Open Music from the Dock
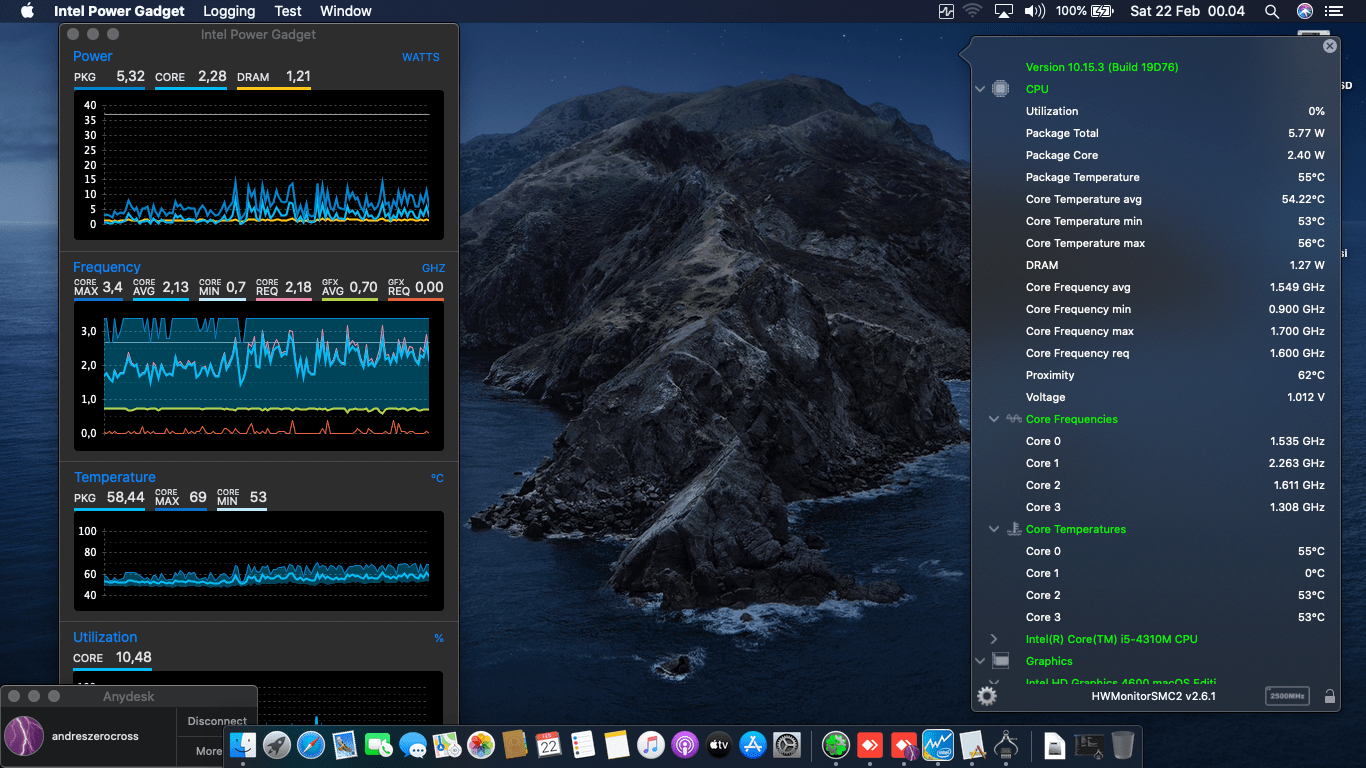This screenshot has height=768, width=1366. pyautogui.click(x=650, y=744)
